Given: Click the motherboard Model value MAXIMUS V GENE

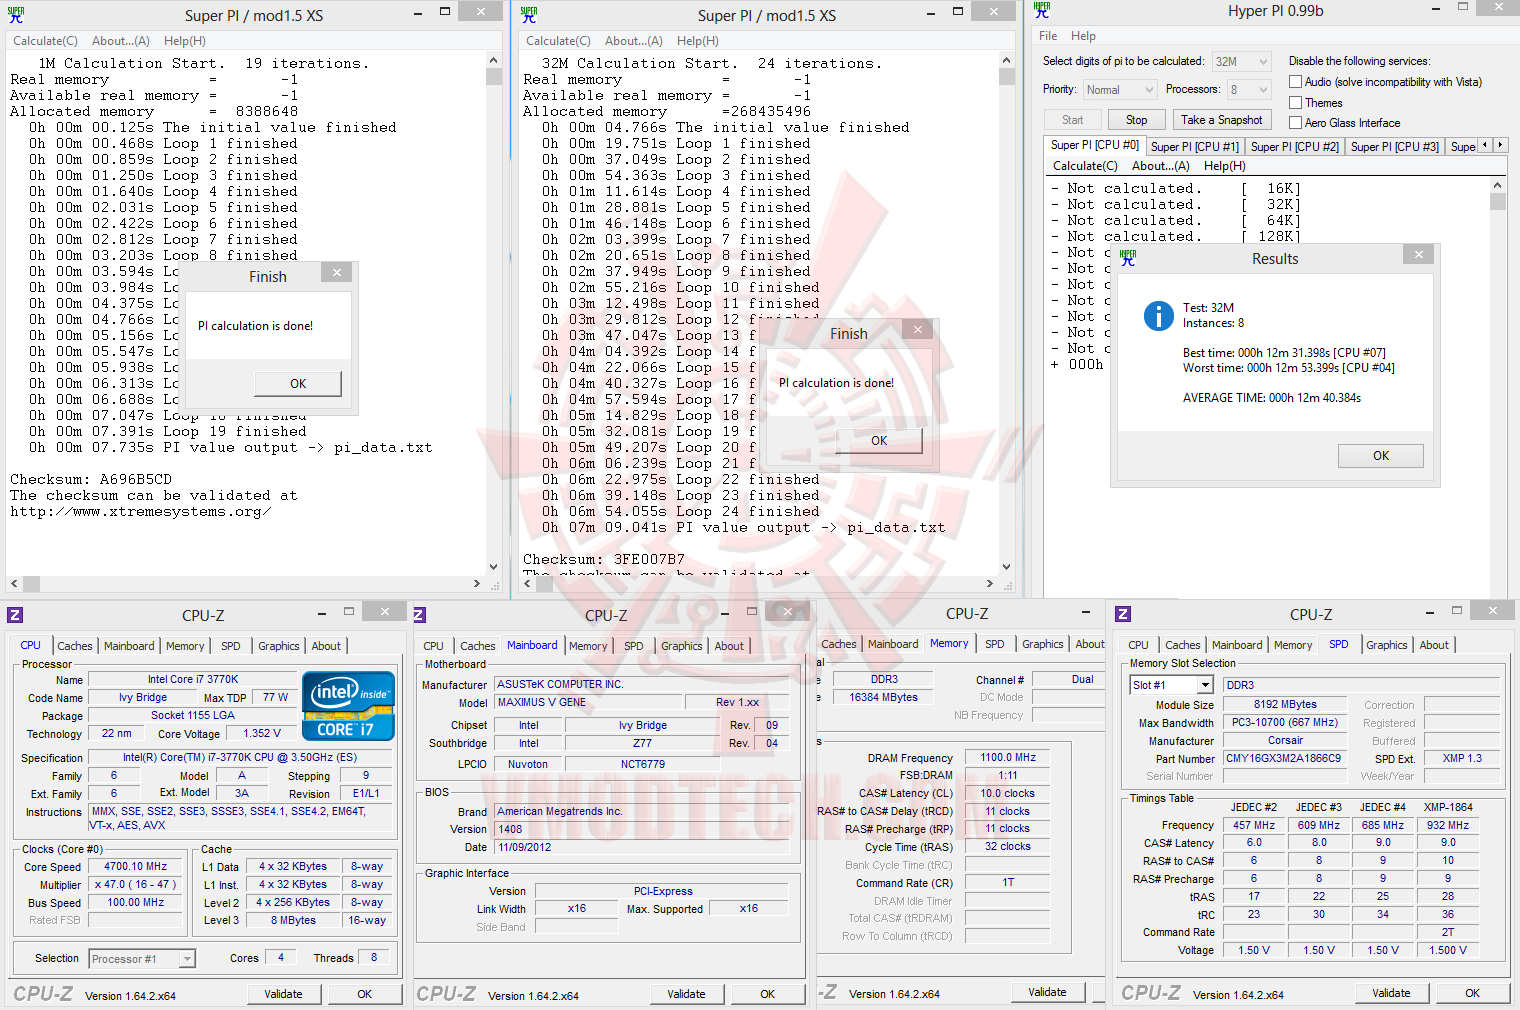Looking at the screenshot, I should pos(589,702).
